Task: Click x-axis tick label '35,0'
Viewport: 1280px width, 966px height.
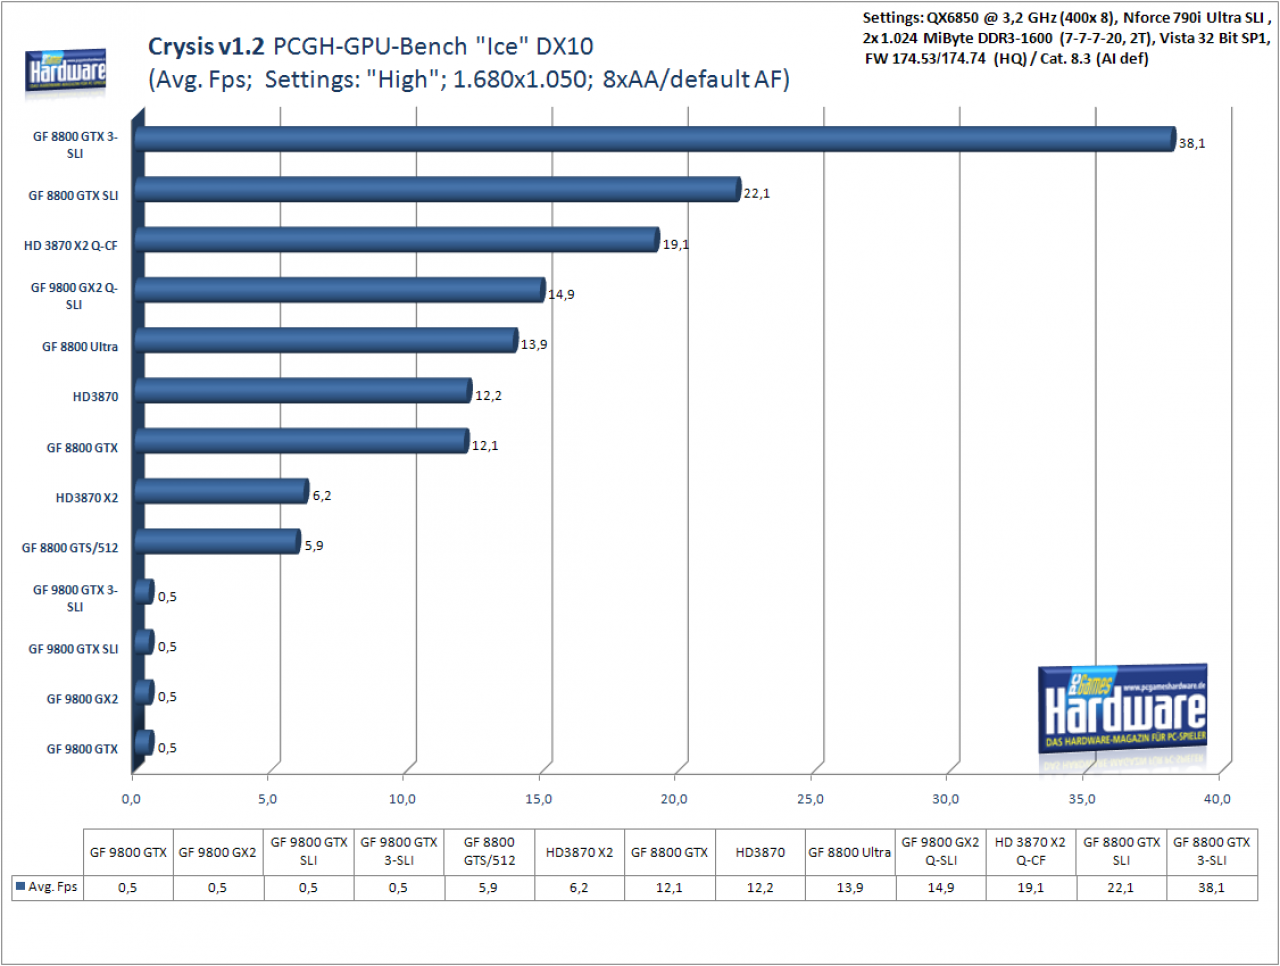Action: [1082, 799]
